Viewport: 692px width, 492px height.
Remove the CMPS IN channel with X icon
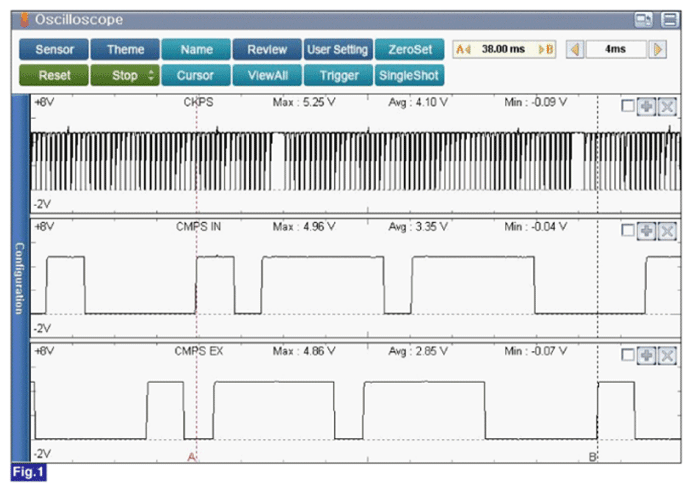pos(667,230)
